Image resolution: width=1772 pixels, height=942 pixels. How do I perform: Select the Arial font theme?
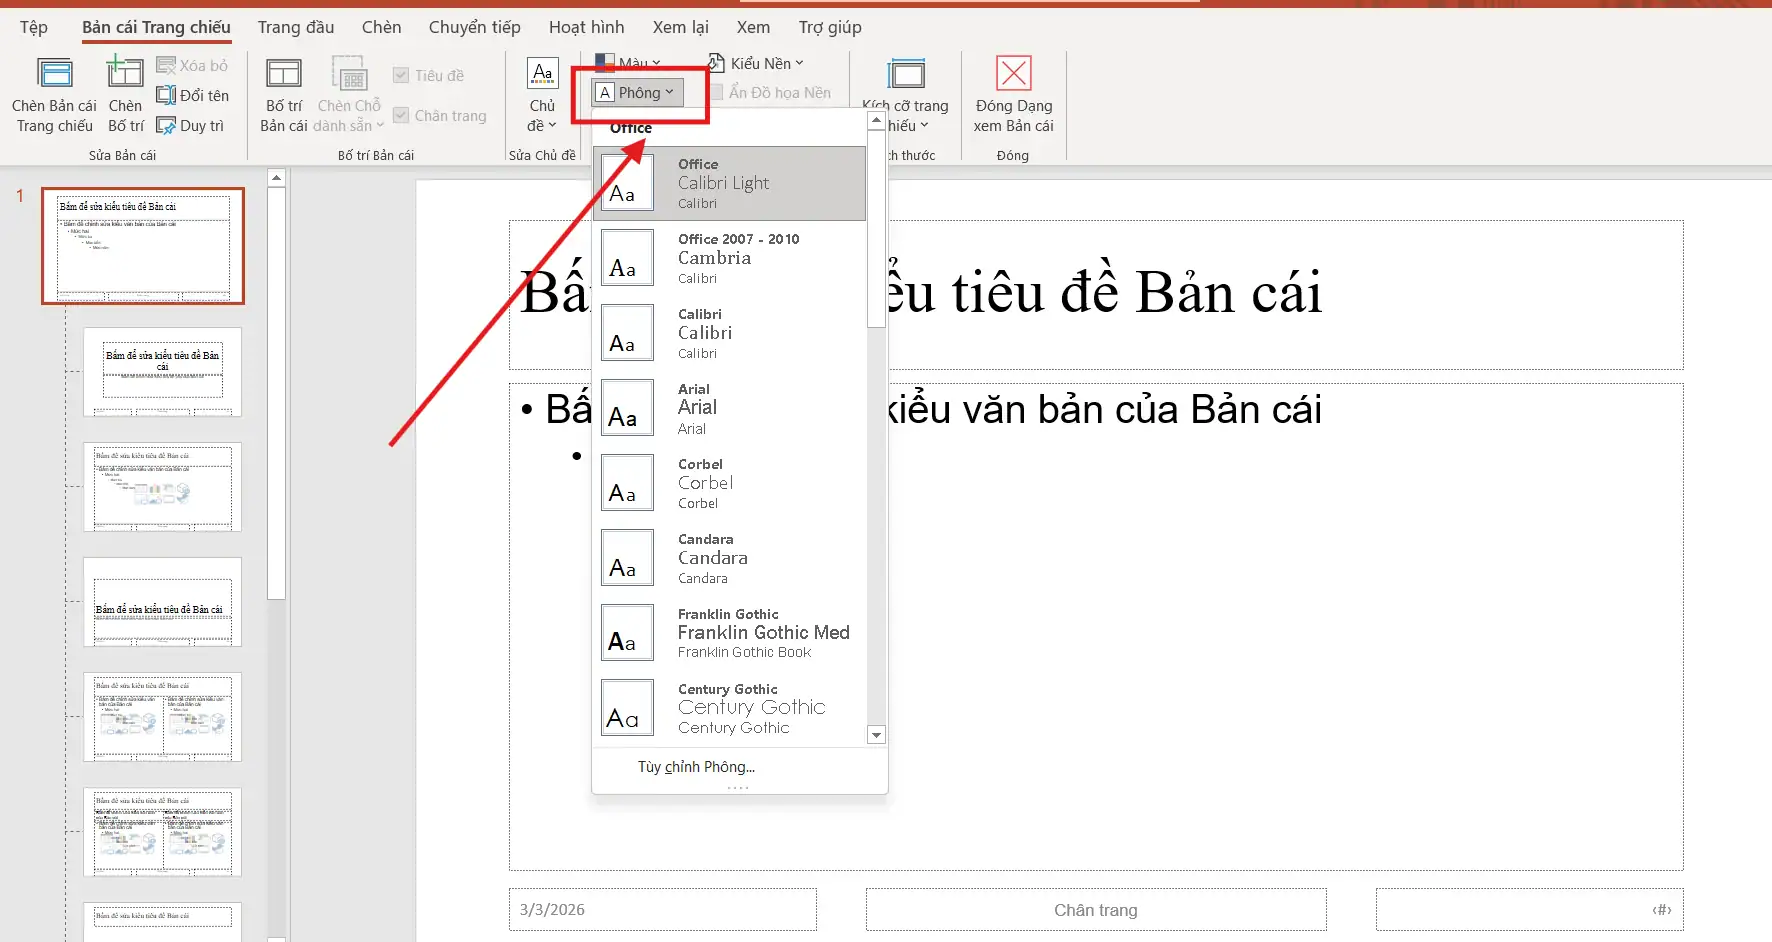click(x=730, y=407)
